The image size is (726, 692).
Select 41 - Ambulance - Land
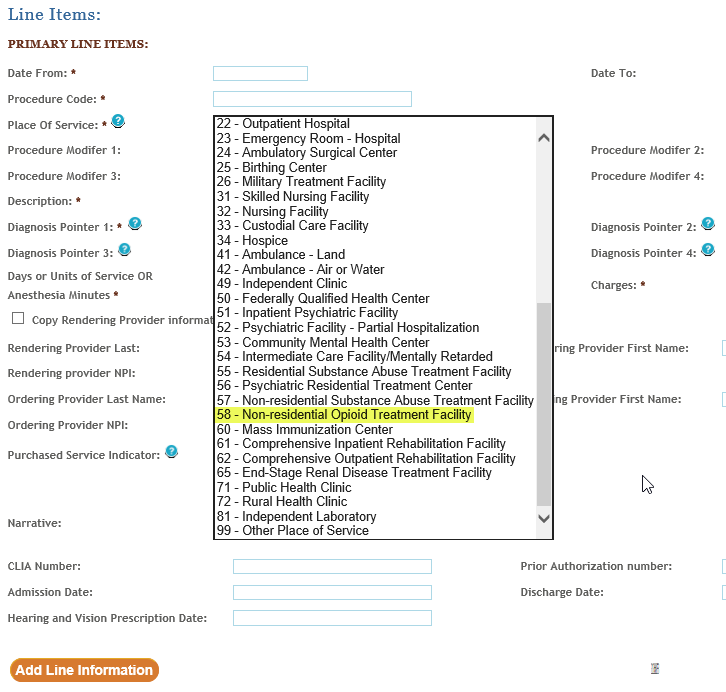tap(376, 255)
